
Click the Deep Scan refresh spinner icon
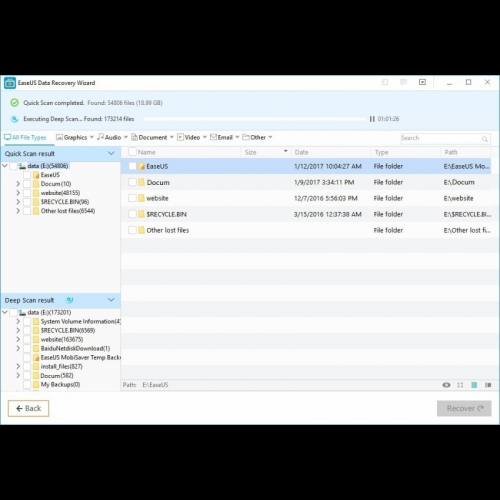(x=69, y=300)
